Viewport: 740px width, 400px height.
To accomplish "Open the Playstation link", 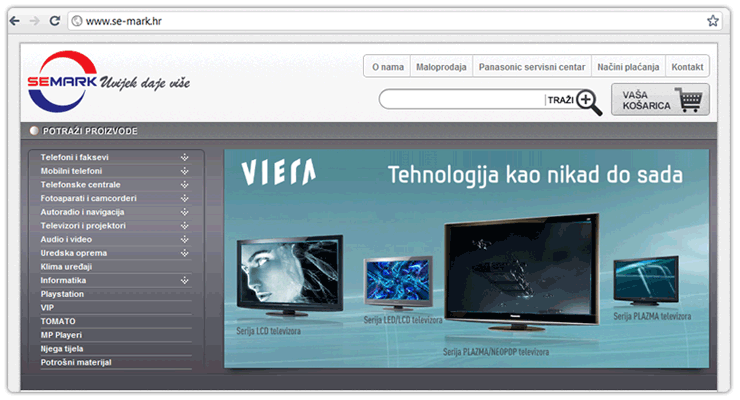I will click(62, 294).
